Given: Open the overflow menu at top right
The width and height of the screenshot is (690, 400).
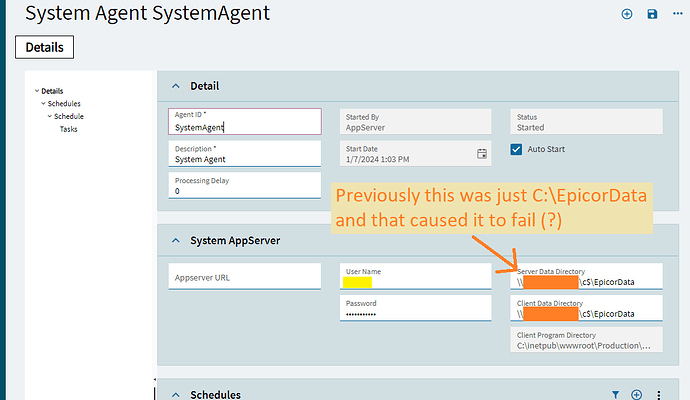Looking at the screenshot, I should coord(678,14).
